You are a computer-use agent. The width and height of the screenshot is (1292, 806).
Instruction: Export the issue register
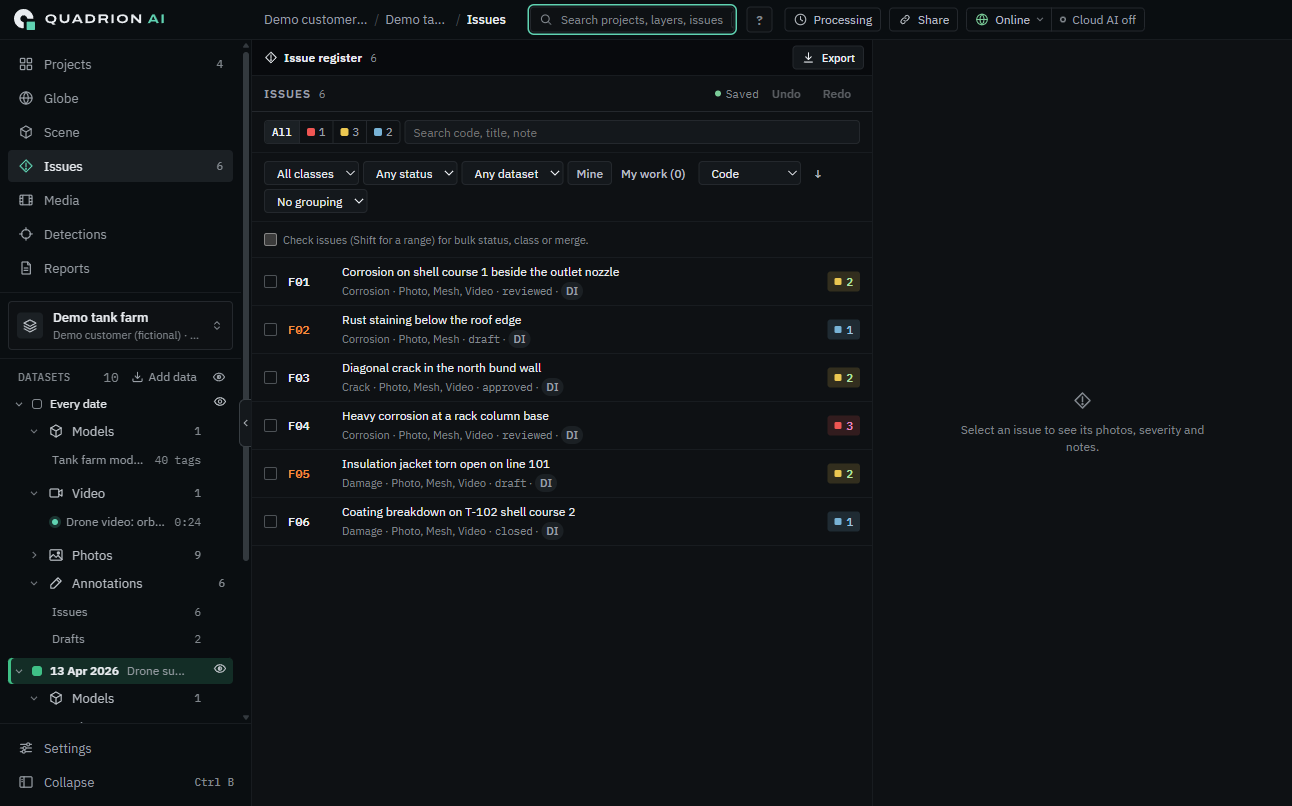828,58
